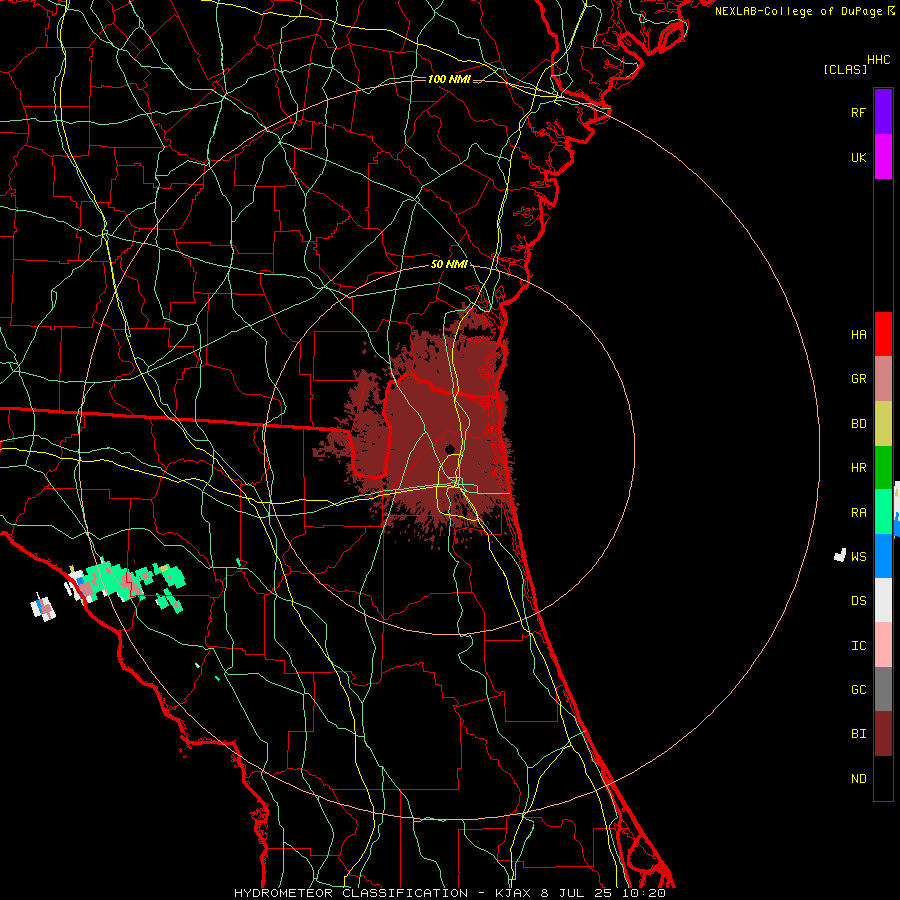Click the [CLAS] units label
900x900 pixels.
tap(845, 70)
